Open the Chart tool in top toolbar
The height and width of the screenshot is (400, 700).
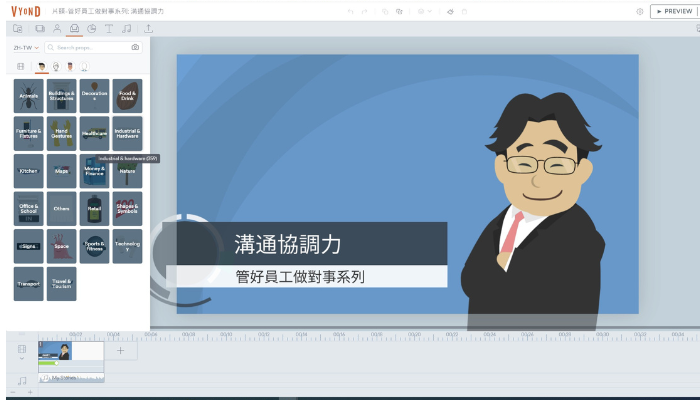pyautogui.click(x=92, y=29)
